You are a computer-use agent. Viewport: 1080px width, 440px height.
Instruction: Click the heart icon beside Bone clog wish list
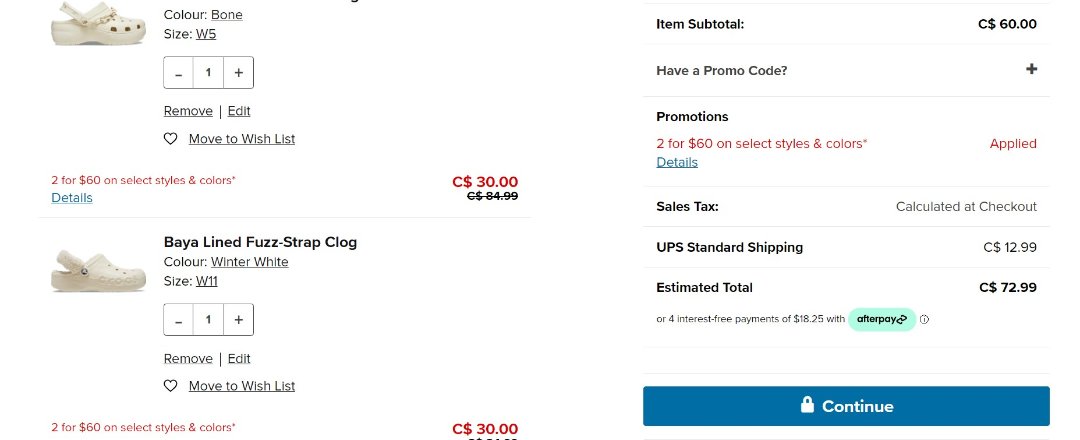(x=170, y=139)
